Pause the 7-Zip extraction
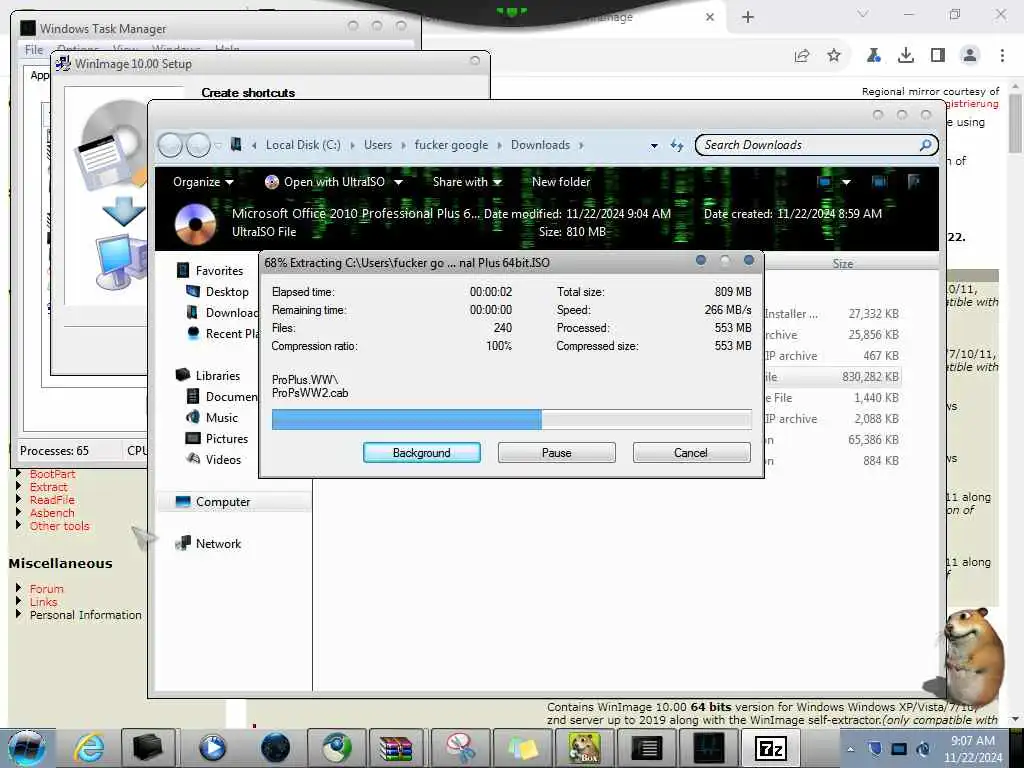This screenshot has height=768, width=1024. [556, 453]
